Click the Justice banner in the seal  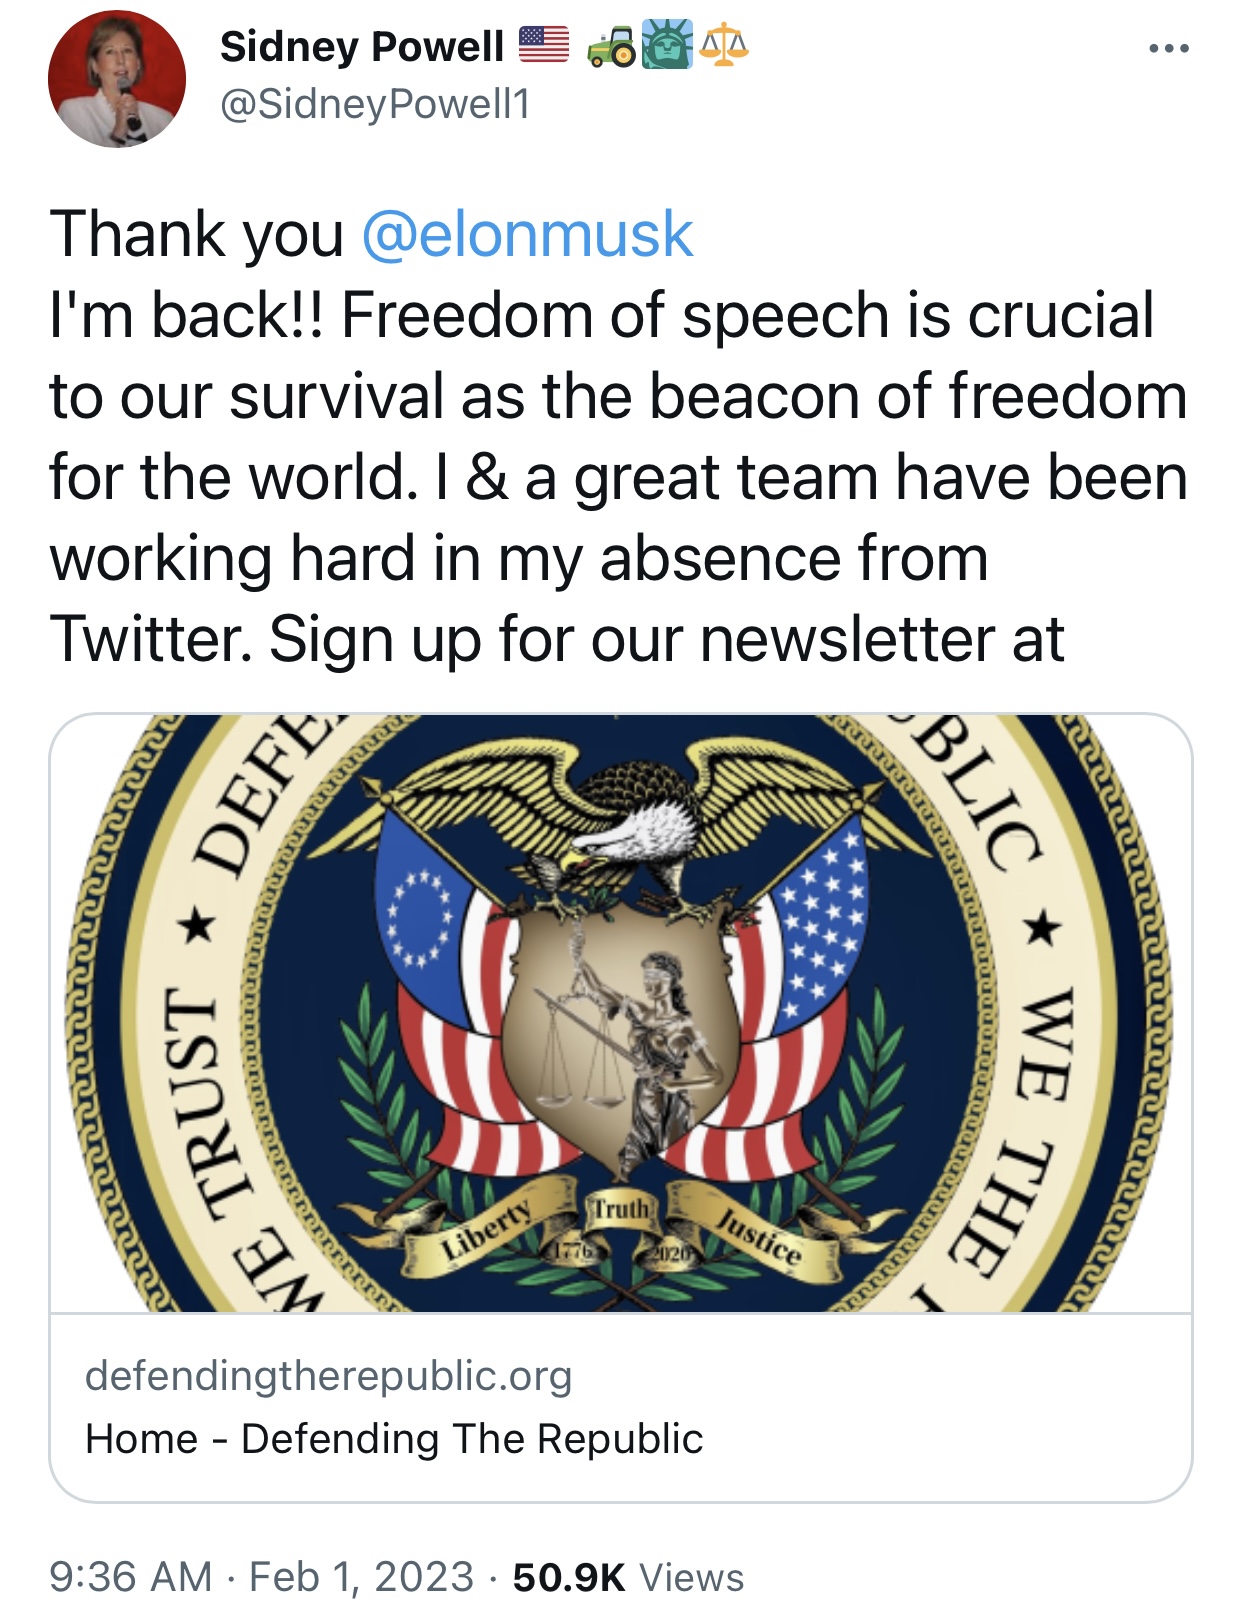click(758, 1238)
